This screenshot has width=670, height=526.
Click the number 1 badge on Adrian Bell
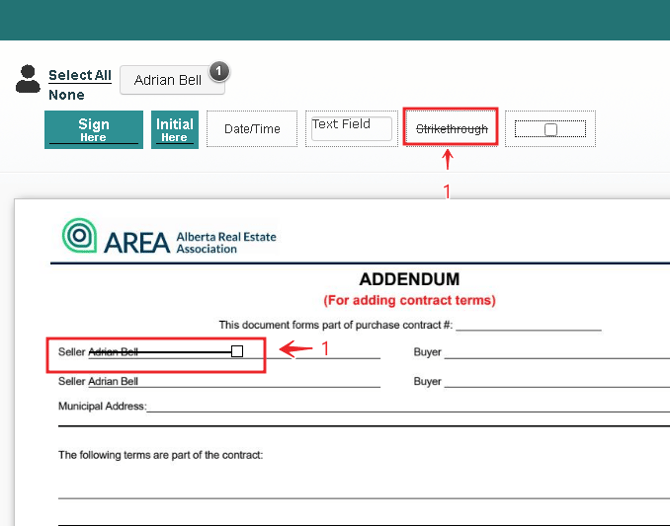pos(220,71)
